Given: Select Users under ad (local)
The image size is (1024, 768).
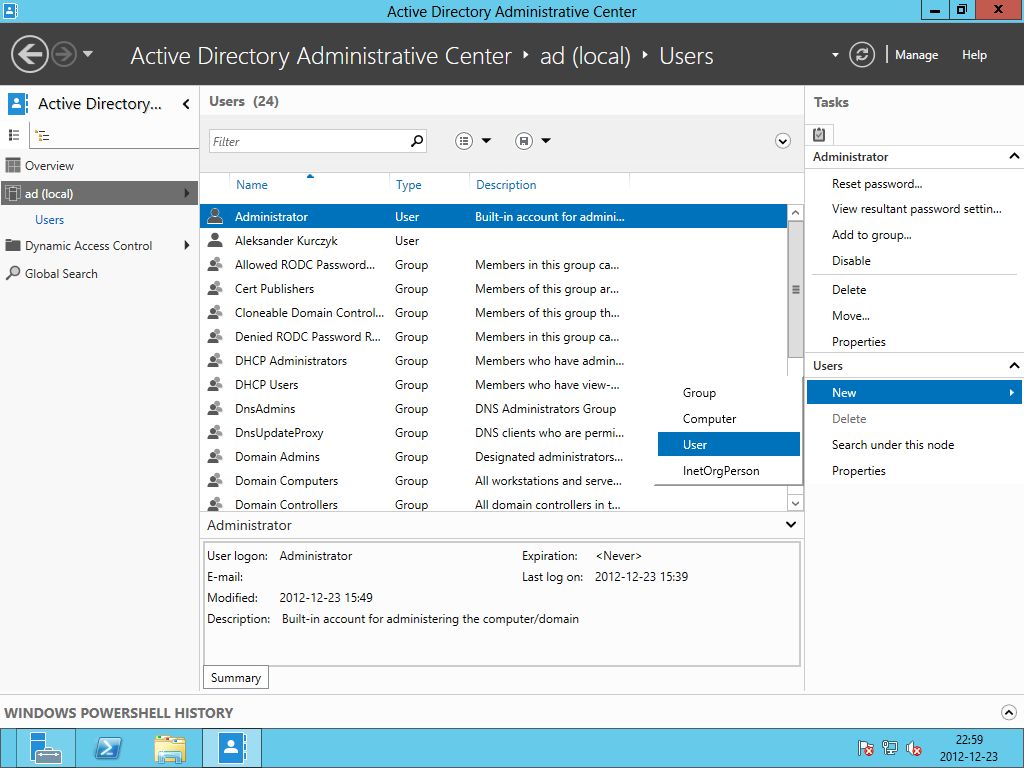Looking at the screenshot, I should (x=50, y=220).
